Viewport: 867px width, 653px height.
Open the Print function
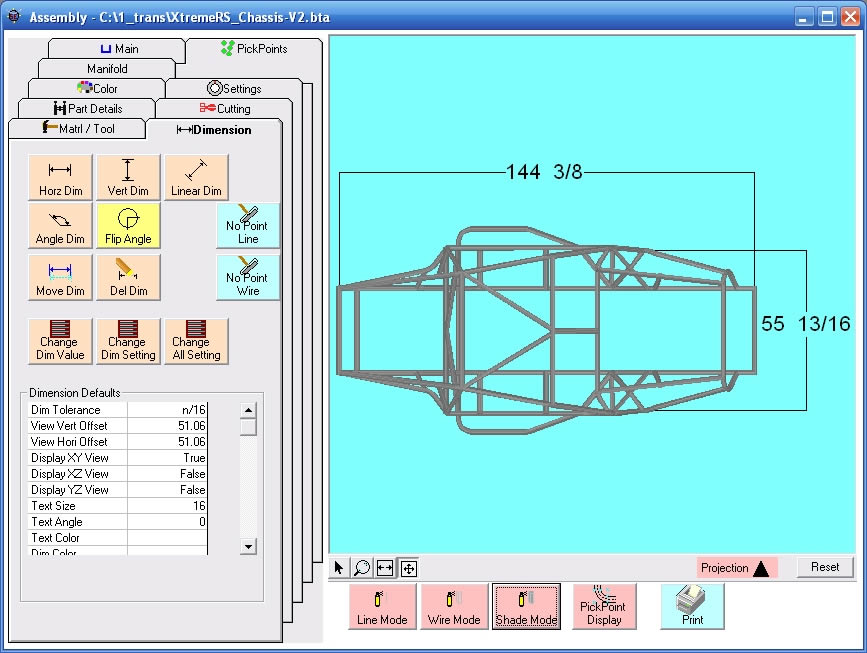coord(689,606)
